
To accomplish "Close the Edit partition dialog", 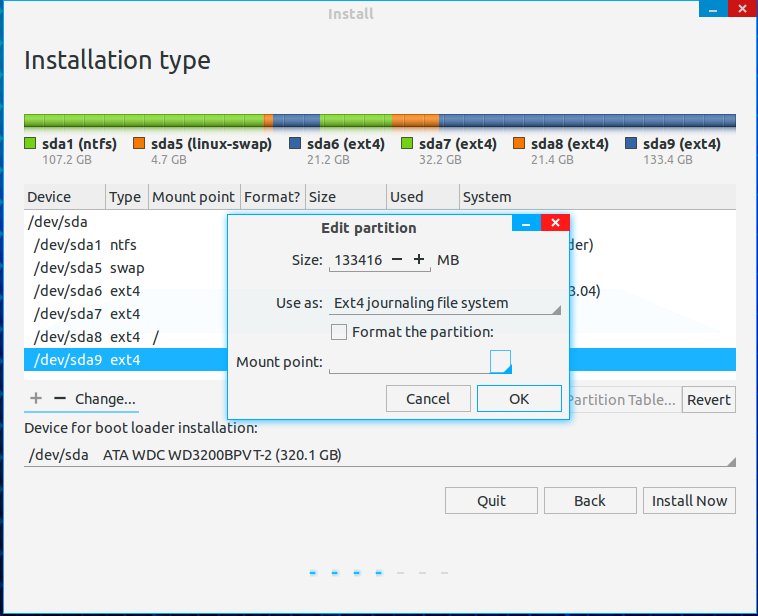I will [x=556, y=224].
